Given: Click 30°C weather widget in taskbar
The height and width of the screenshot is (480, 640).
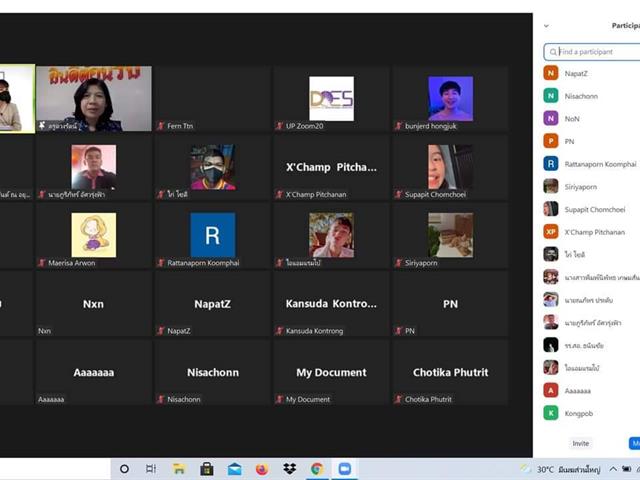Looking at the screenshot, I should (560, 469).
